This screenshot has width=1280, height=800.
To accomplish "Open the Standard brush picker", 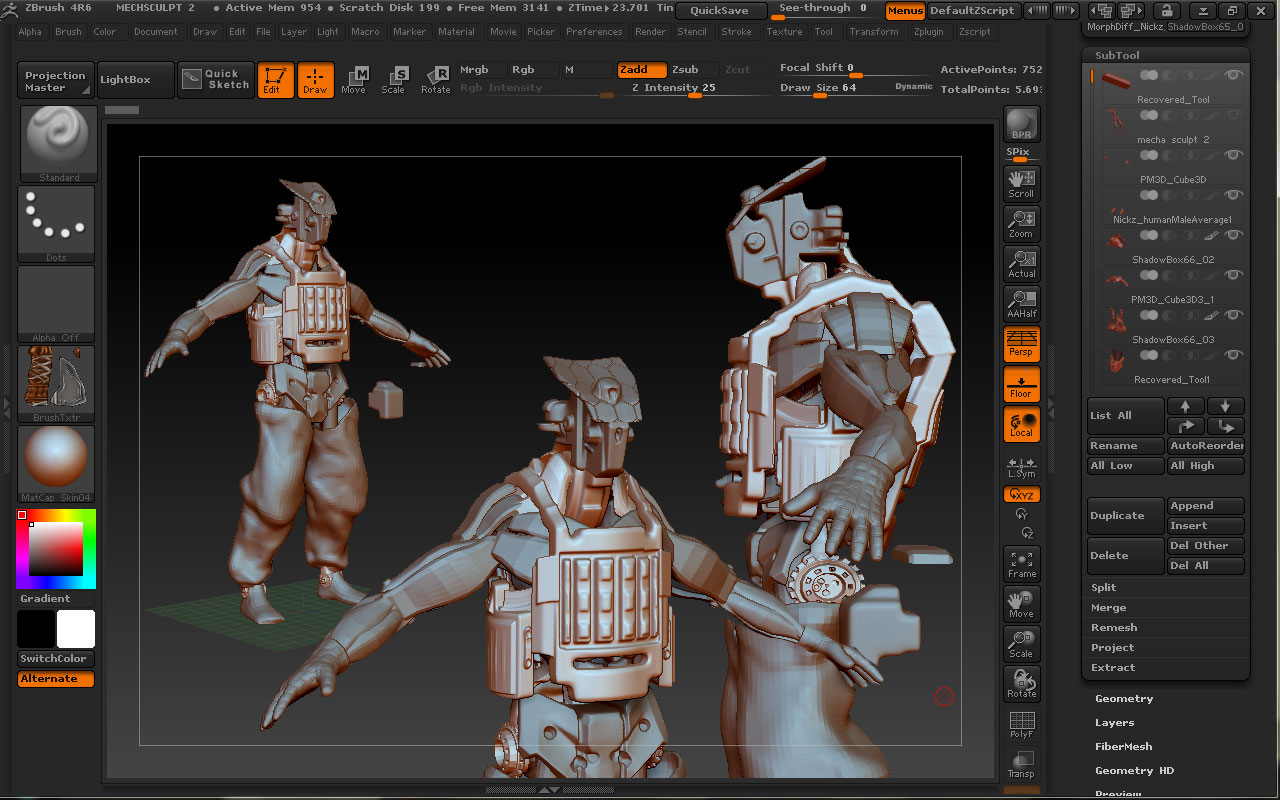I will click(x=57, y=144).
